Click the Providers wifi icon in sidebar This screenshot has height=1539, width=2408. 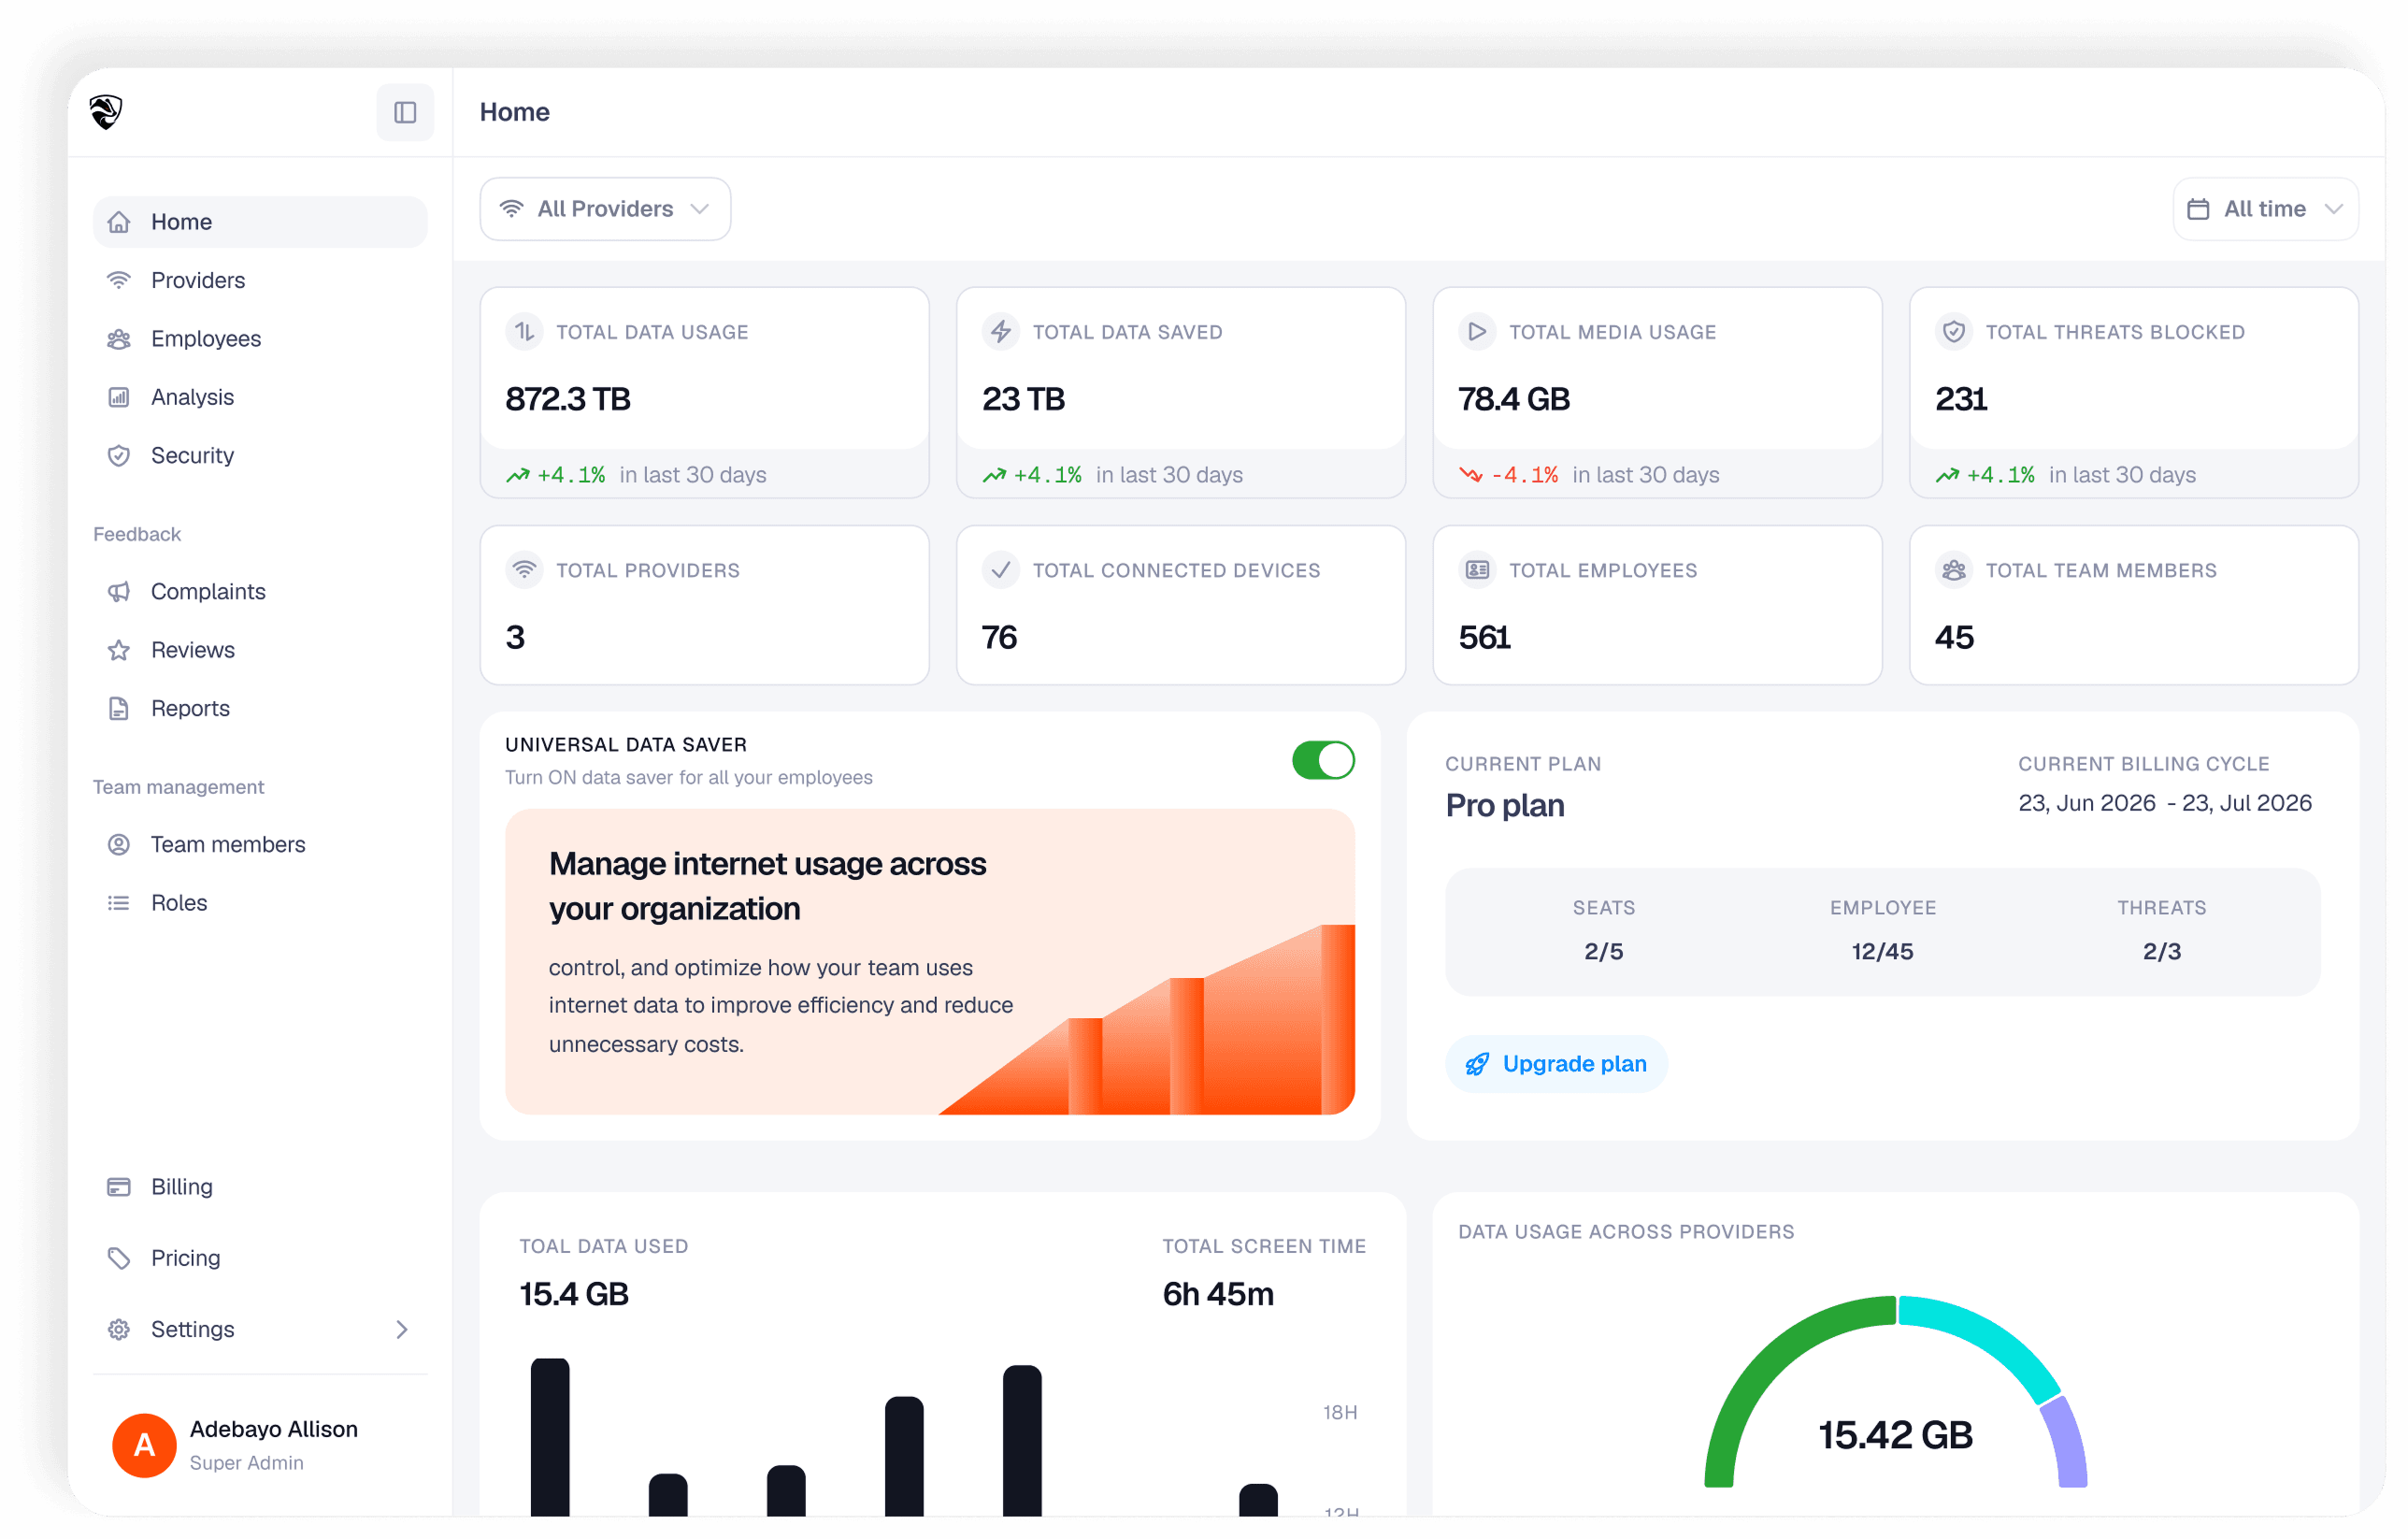pyautogui.click(x=119, y=280)
